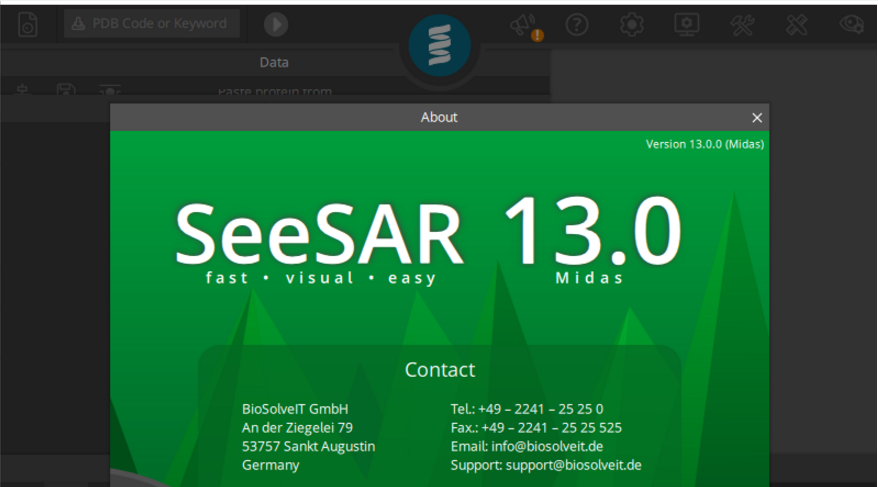The width and height of the screenshot is (878, 487).
Task: Toggle the eye visibility icon
Action: [852, 24]
